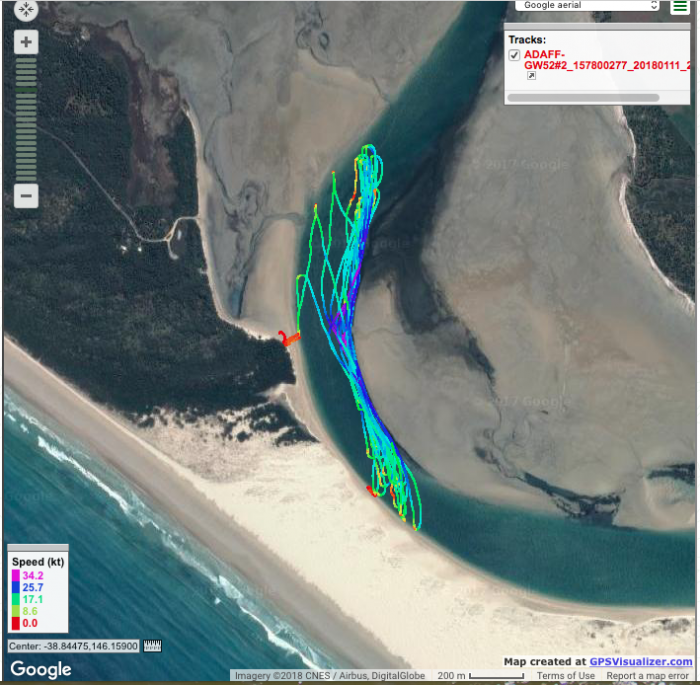Viewport: 700px width, 685px height.
Task: Click the Google logo on map
Action: [x=41, y=669]
